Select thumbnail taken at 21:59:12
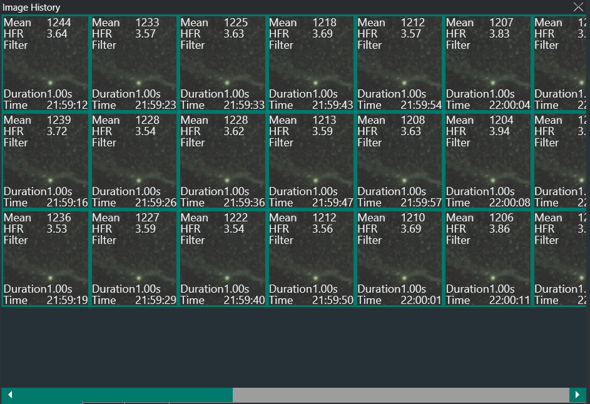590x404 pixels. pyautogui.click(x=46, y=63)
